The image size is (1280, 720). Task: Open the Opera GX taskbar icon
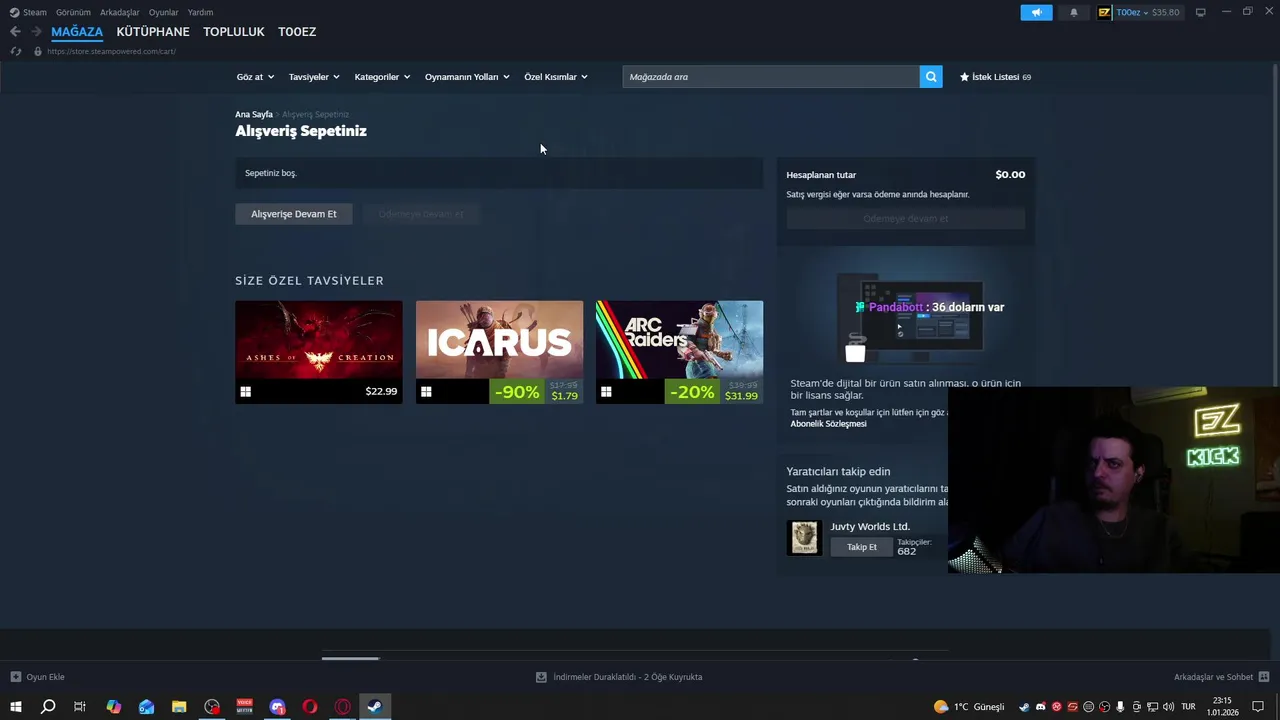pyautogui.click(x=343, y=707)
